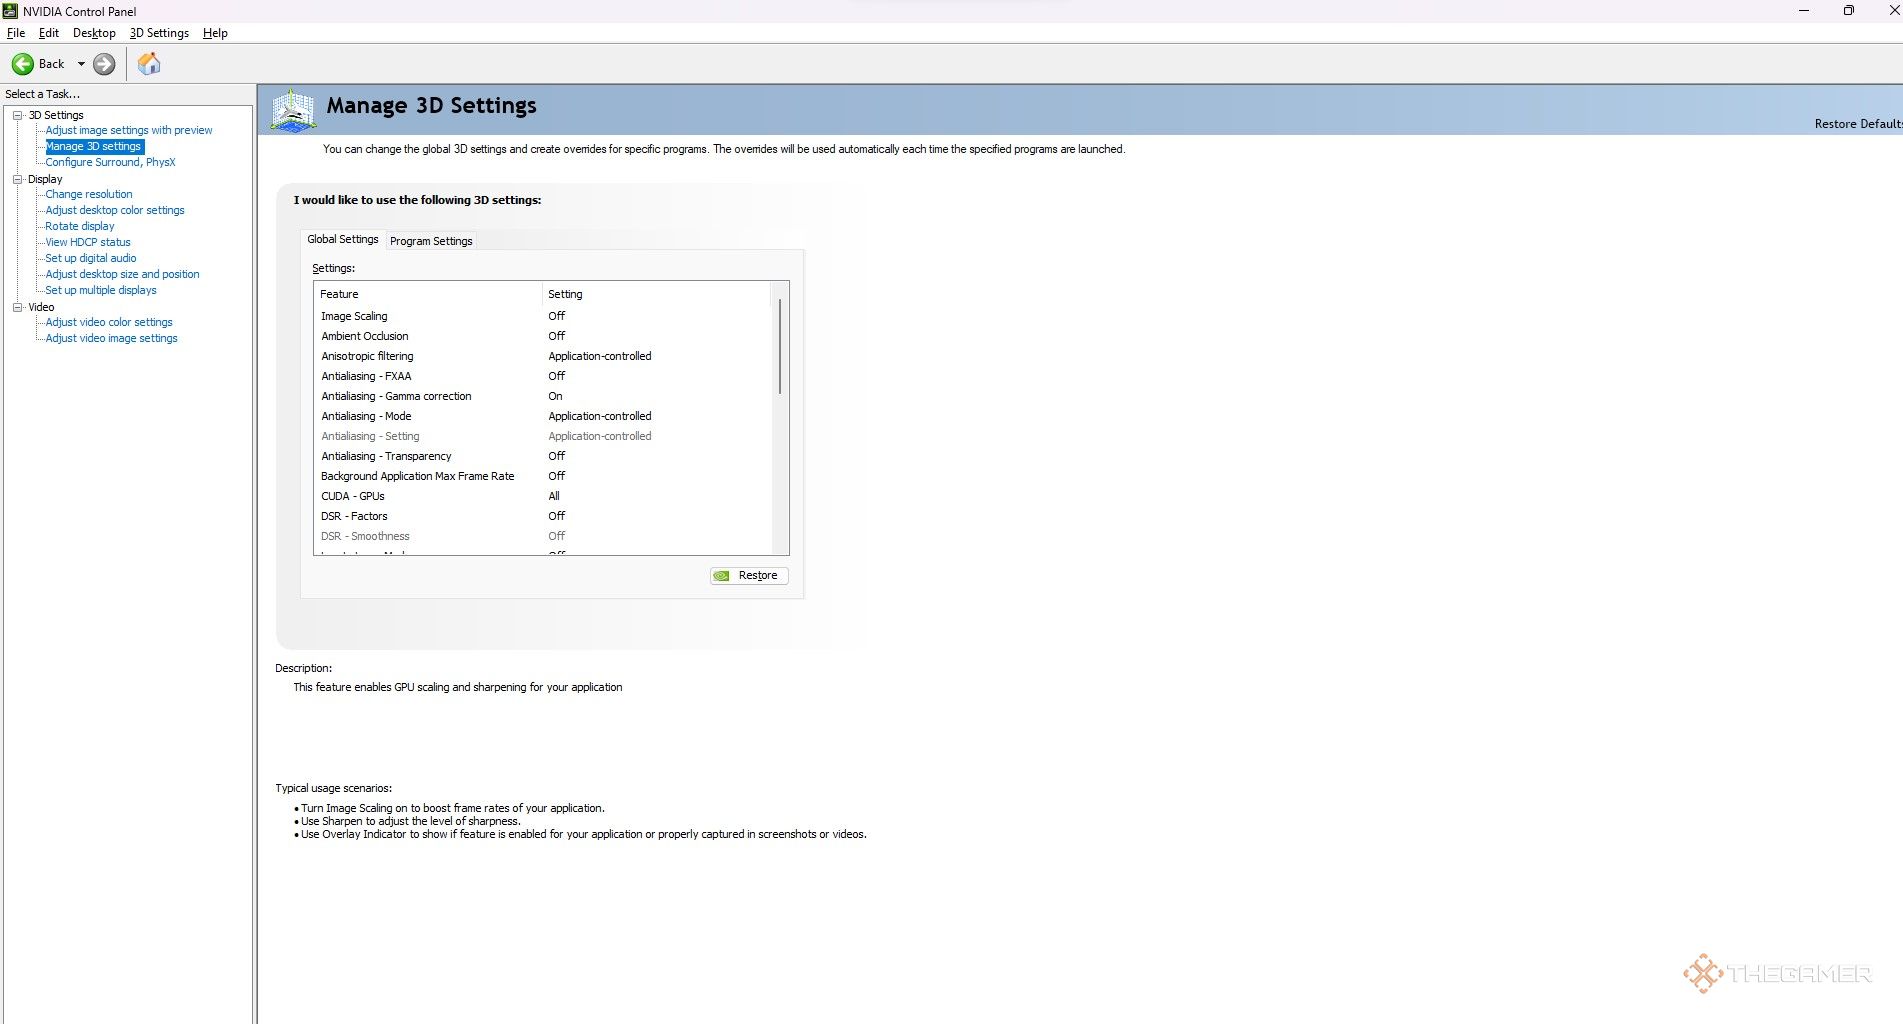This screenshot has height=1024, width=1903.
Task: Open the 3D Settings menu
Action: pyautogui.click(x=159, y=33)
